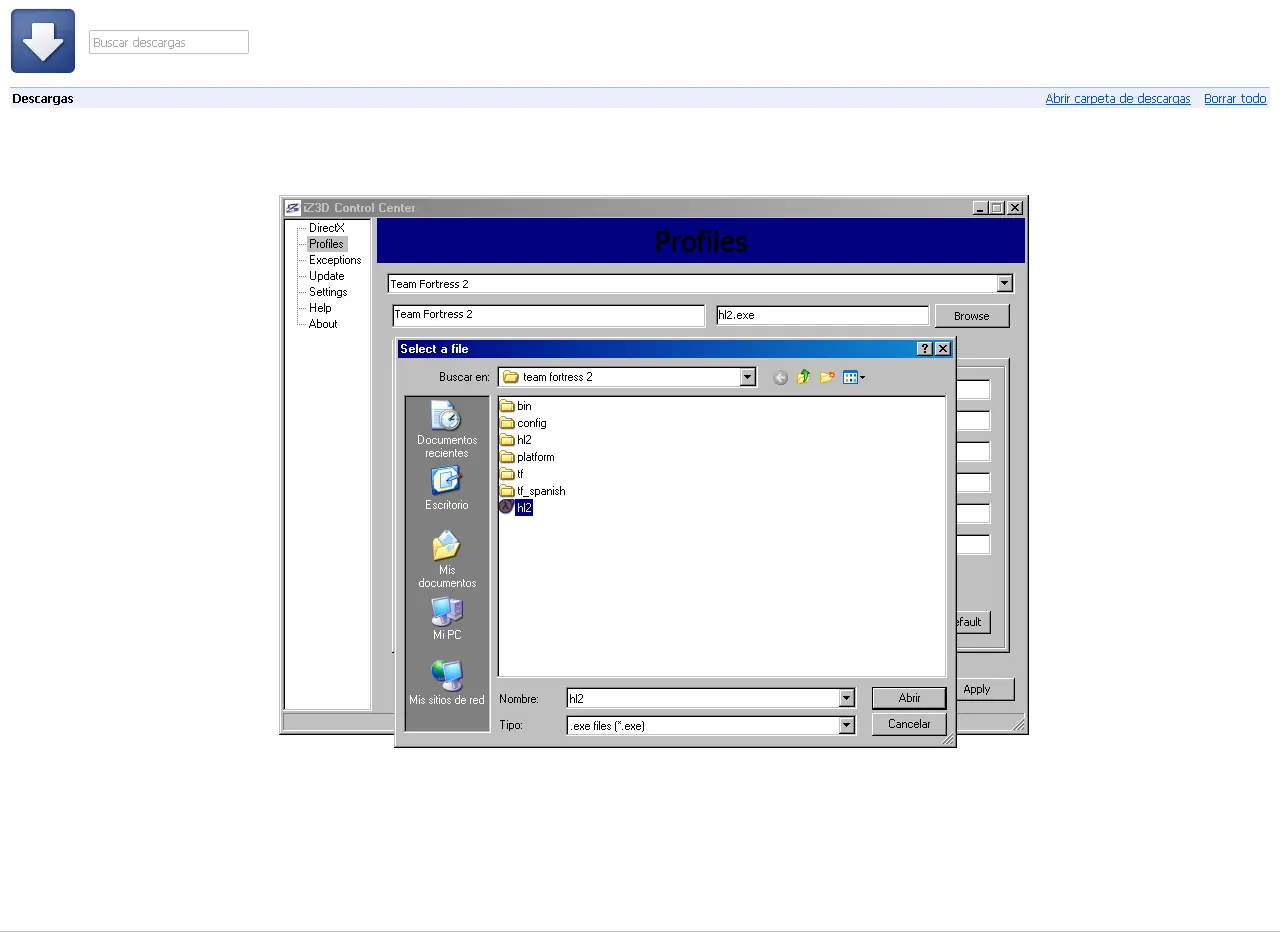The width and height of the screenshot is (1280, 933).
Task: Click the Team Fortress 2 profile name field
Action: [548, 315]
